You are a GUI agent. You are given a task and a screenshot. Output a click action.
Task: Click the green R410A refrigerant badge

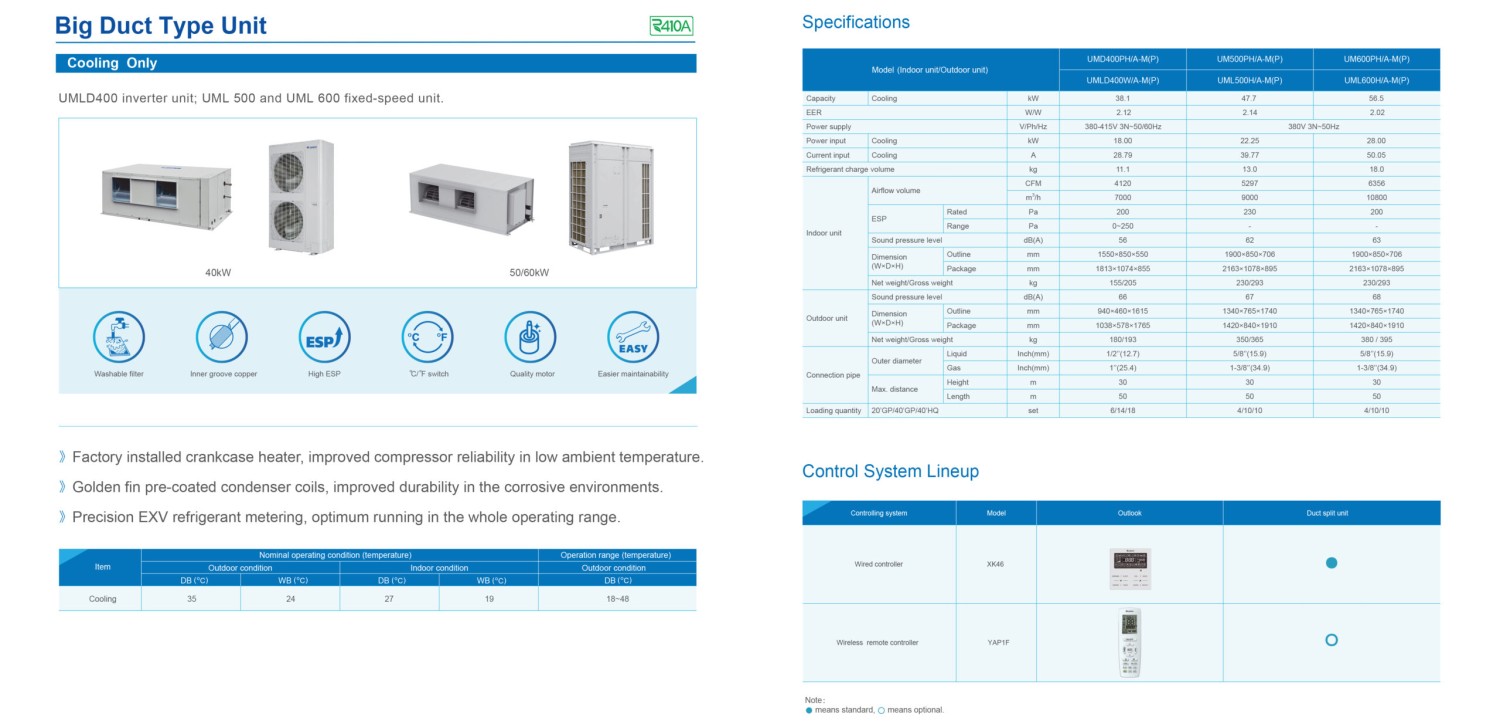[671, 26]
